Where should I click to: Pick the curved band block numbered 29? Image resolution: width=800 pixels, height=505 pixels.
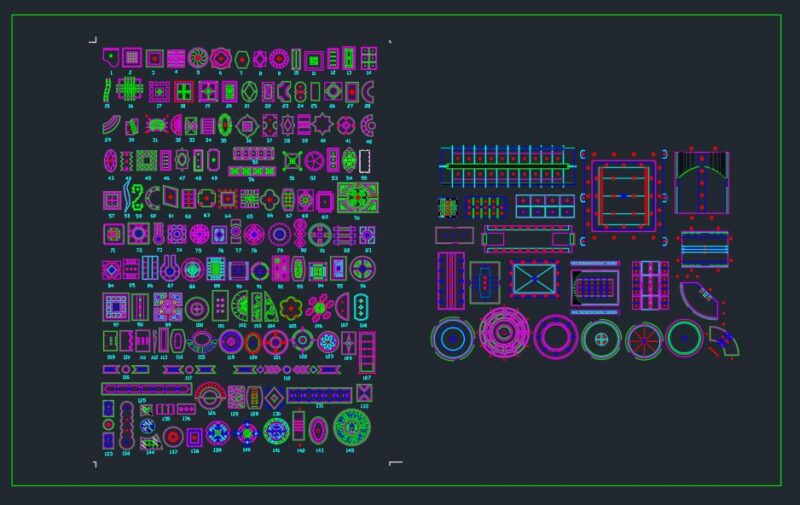click(110, 124)
